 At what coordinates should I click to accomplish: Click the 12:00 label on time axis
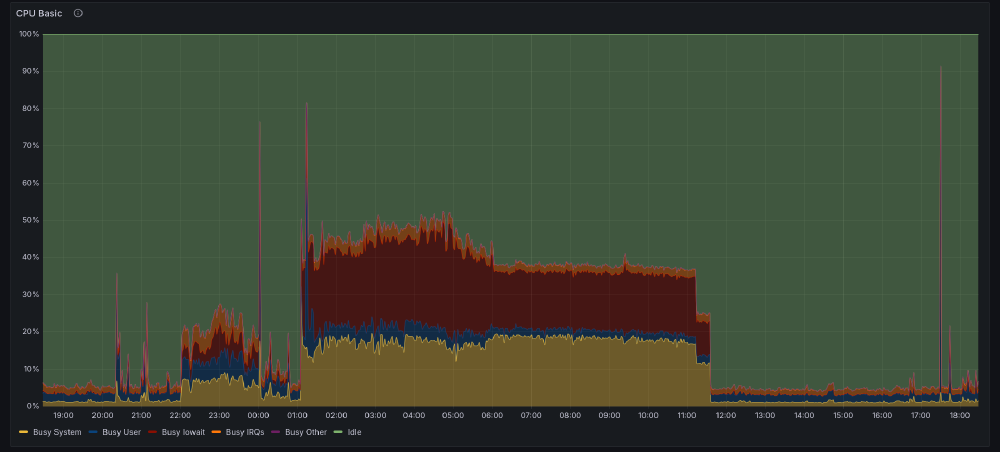pos(725,415)
